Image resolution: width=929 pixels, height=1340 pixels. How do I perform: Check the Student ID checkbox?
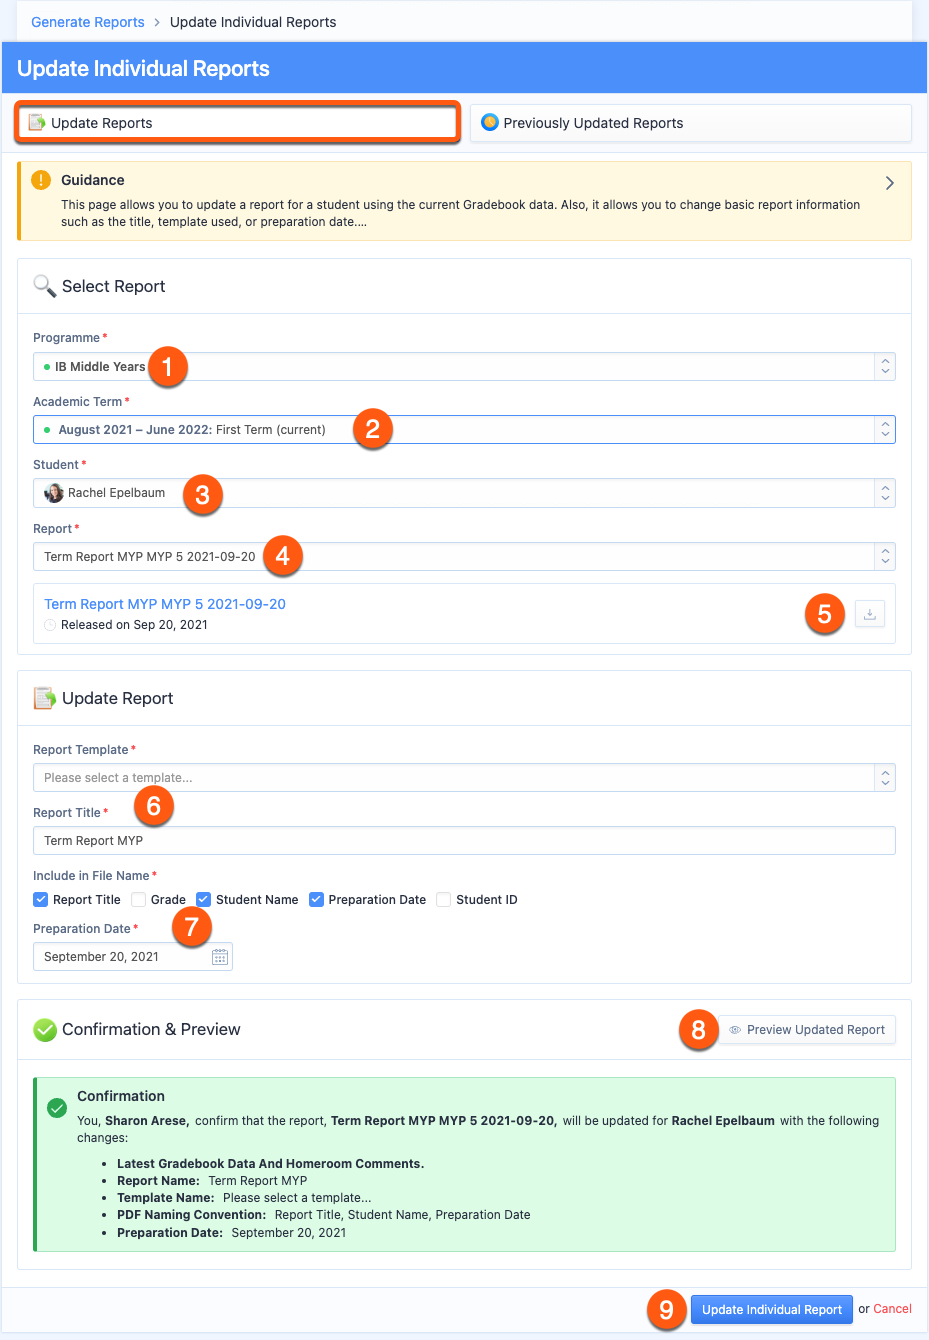pos(444,900)
